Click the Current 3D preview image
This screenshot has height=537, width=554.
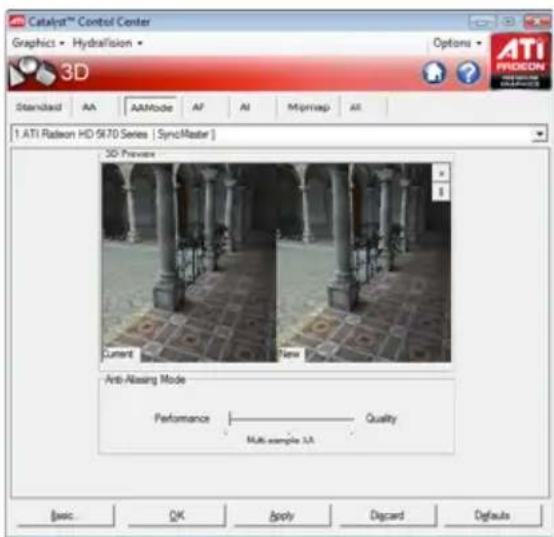(x=189, y=262)
